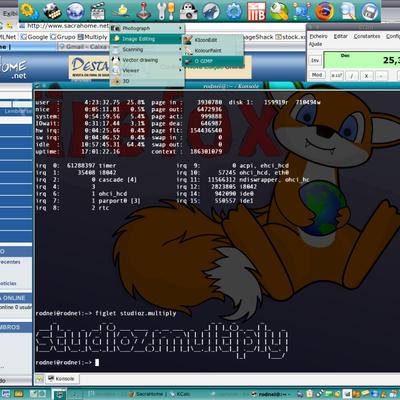Switch to virtual desktop 2 in pager
This screenshot has height=400, width=400.
pyautogui.click(x=74, y=394)
